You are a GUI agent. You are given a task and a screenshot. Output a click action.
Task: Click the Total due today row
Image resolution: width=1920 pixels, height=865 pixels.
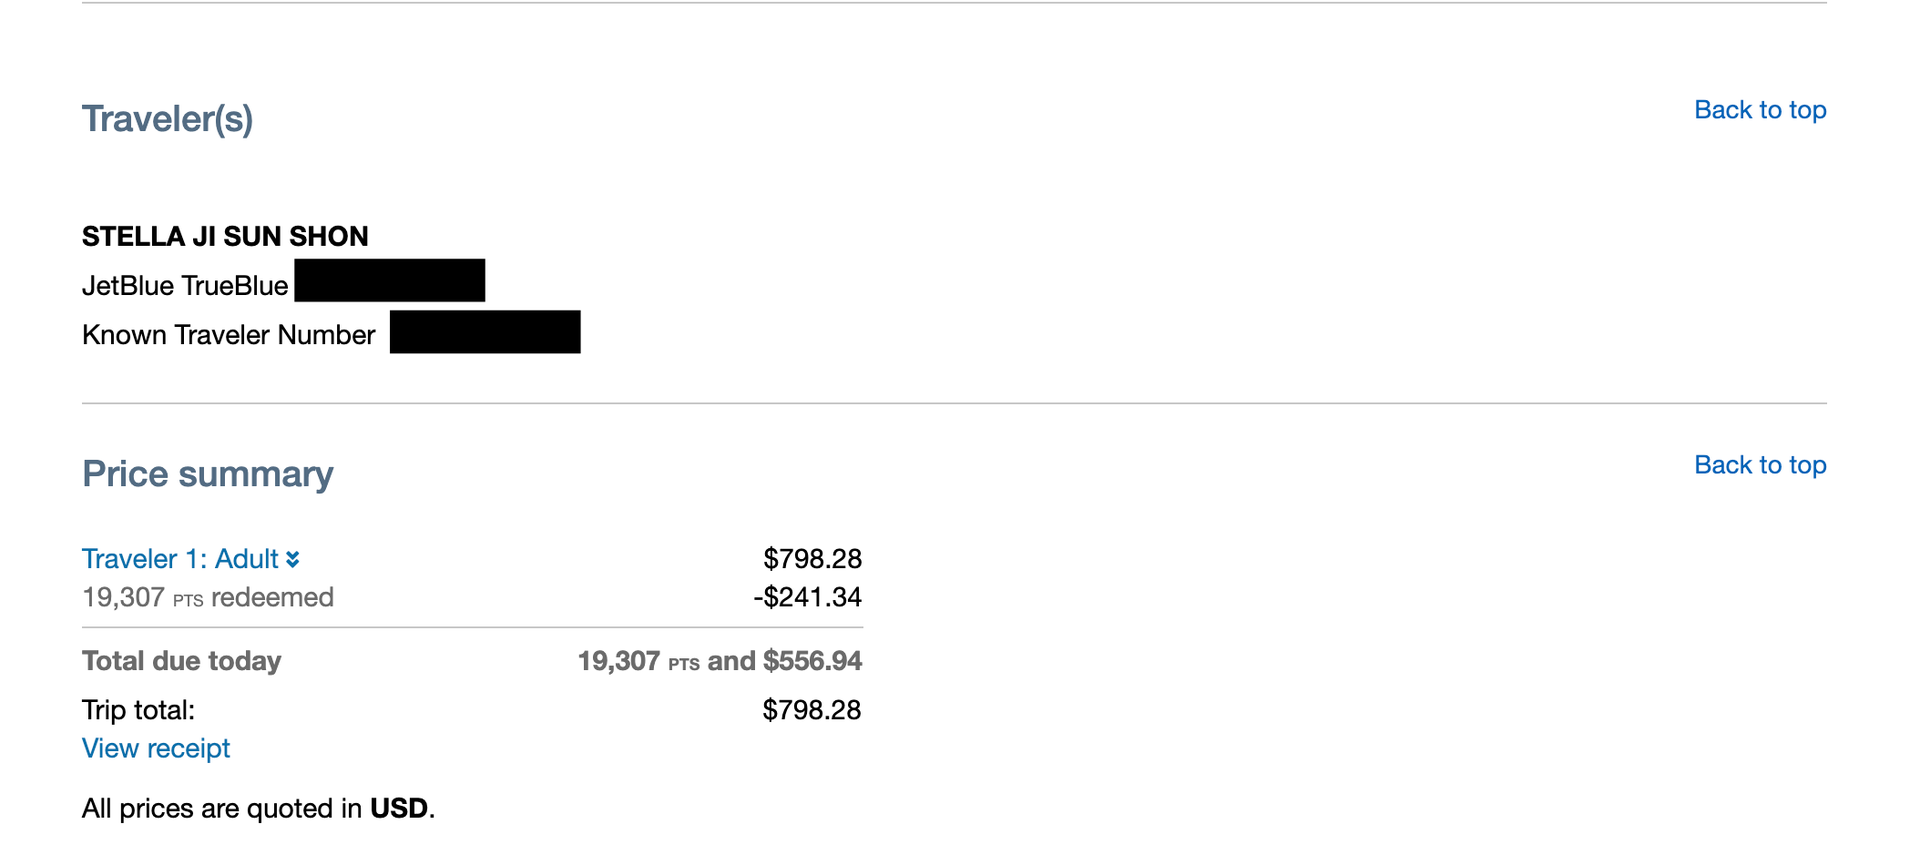(181, 661)
